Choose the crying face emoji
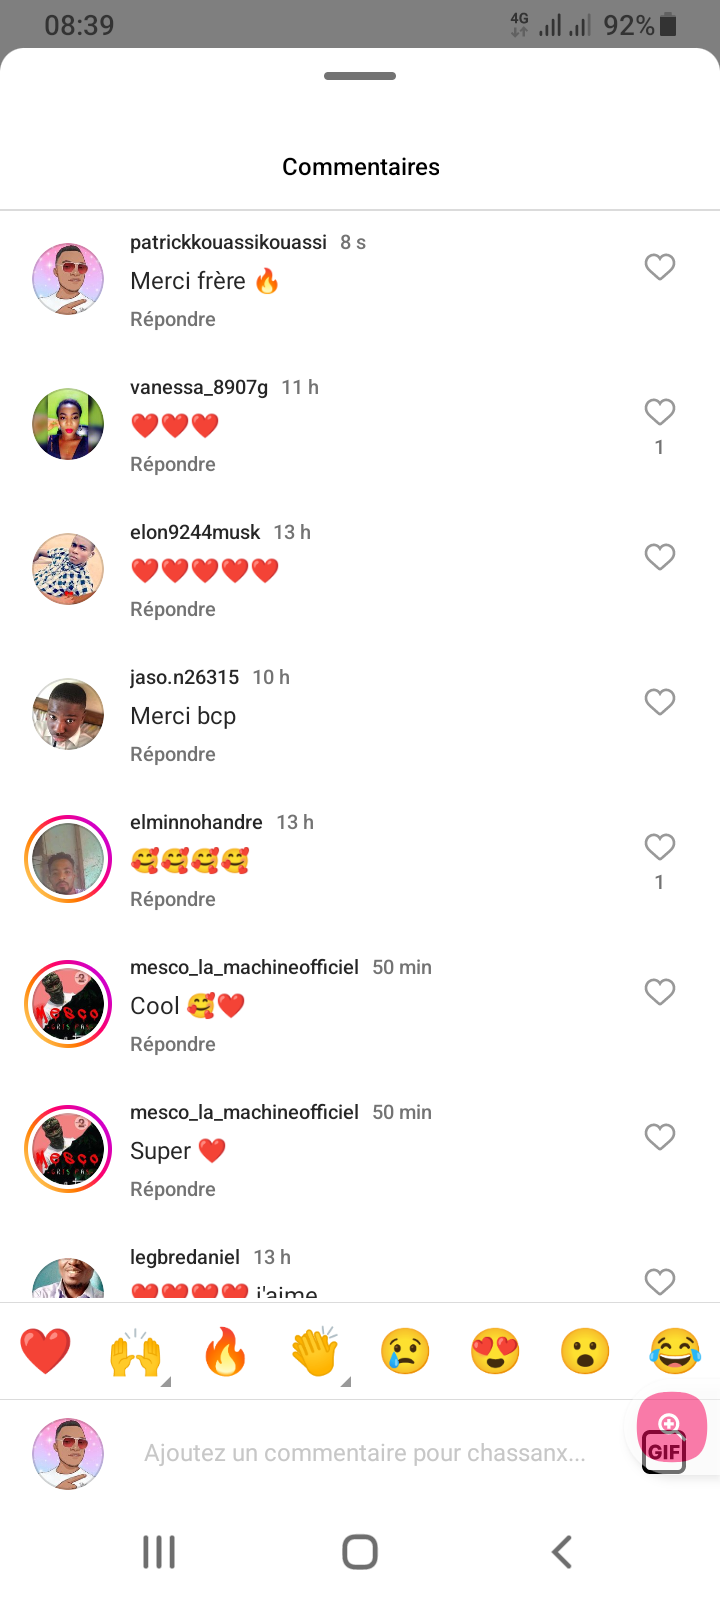This screenshot has height=1600, width=720. (x=405, y=1351)
